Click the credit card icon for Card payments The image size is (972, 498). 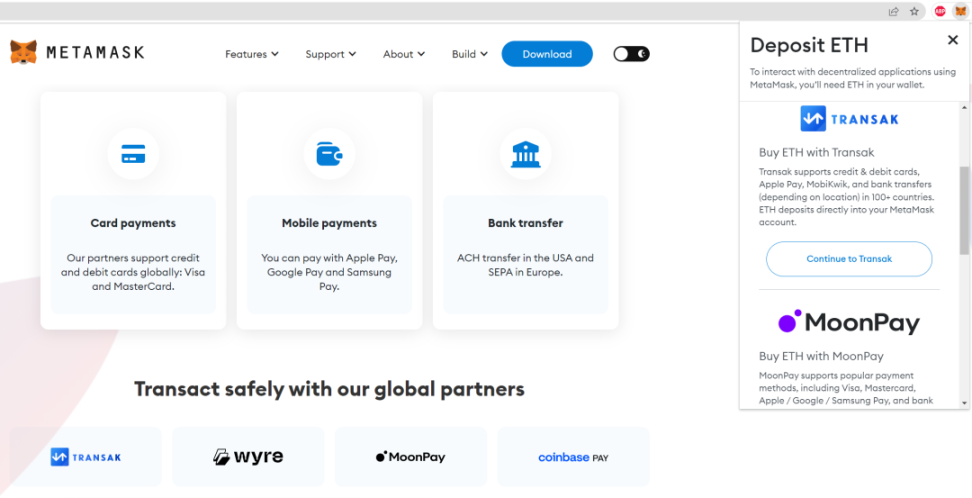point(133,154)
